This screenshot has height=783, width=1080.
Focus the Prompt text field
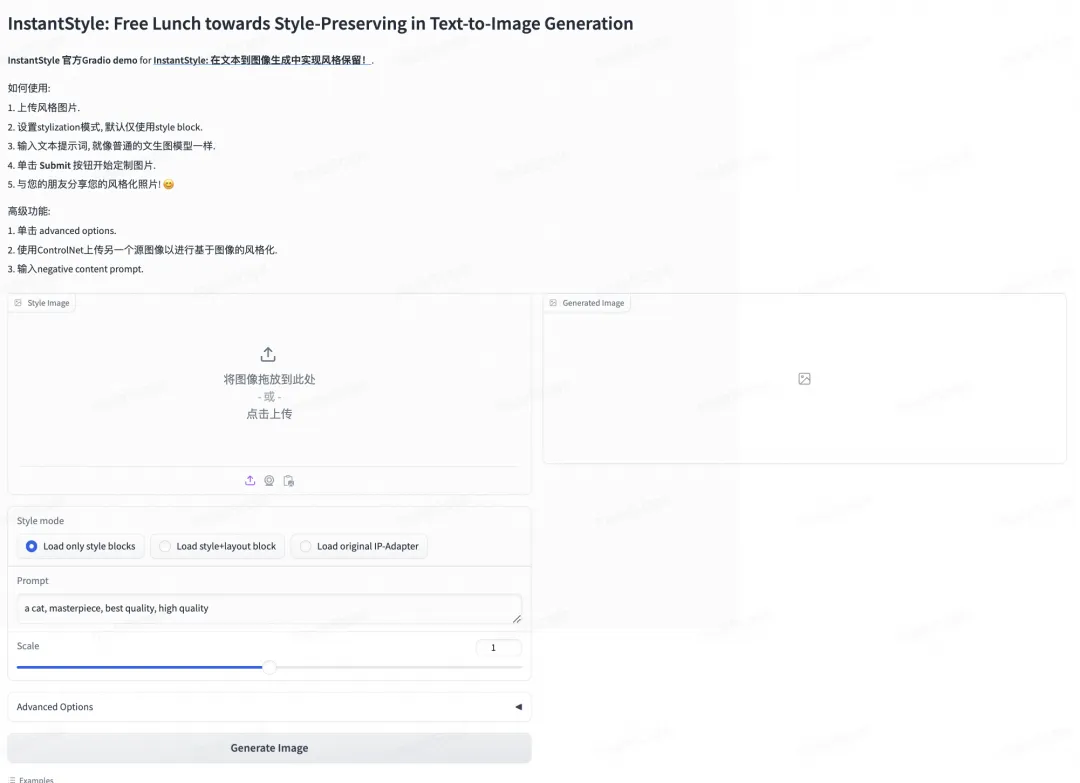(260, 608)
